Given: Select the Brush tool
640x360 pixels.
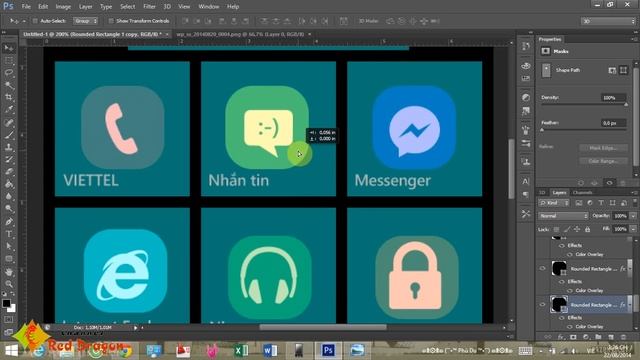Looking at the screenshot, I should coord(9,135).
